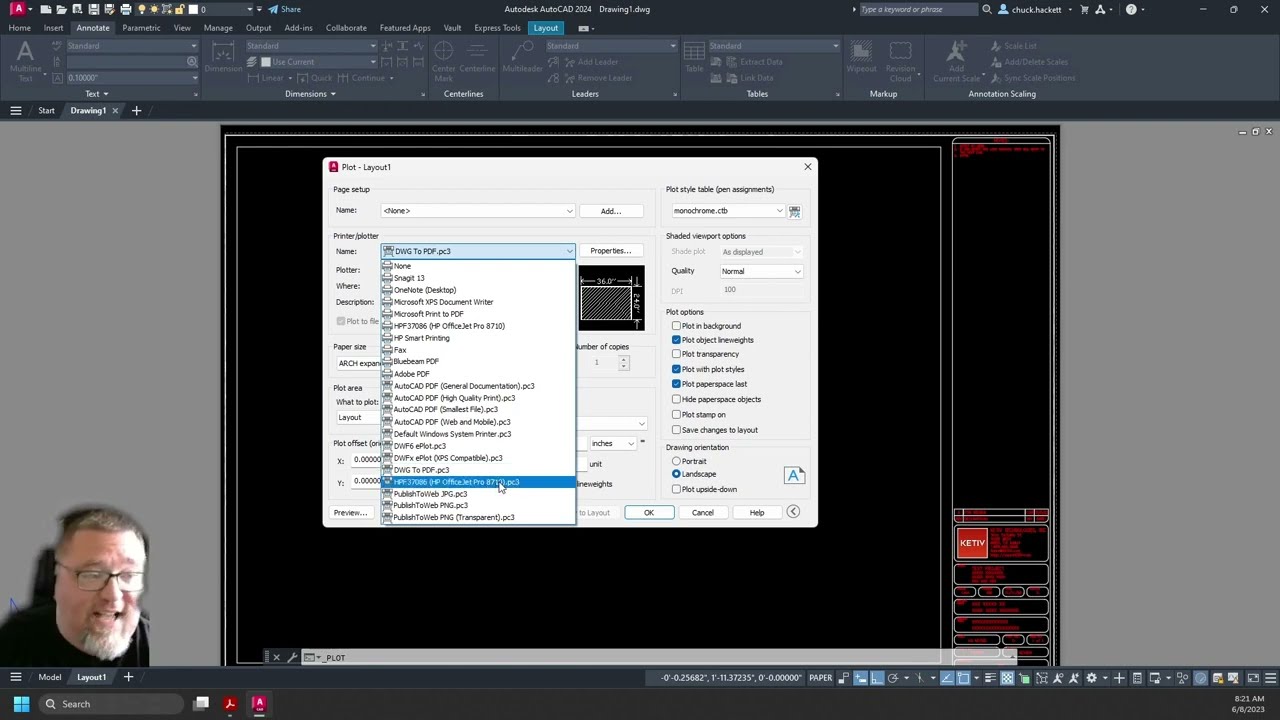Open the plot scale inches units dropdown
This screenshot has height=720, width=1280.
coord(612,443)
